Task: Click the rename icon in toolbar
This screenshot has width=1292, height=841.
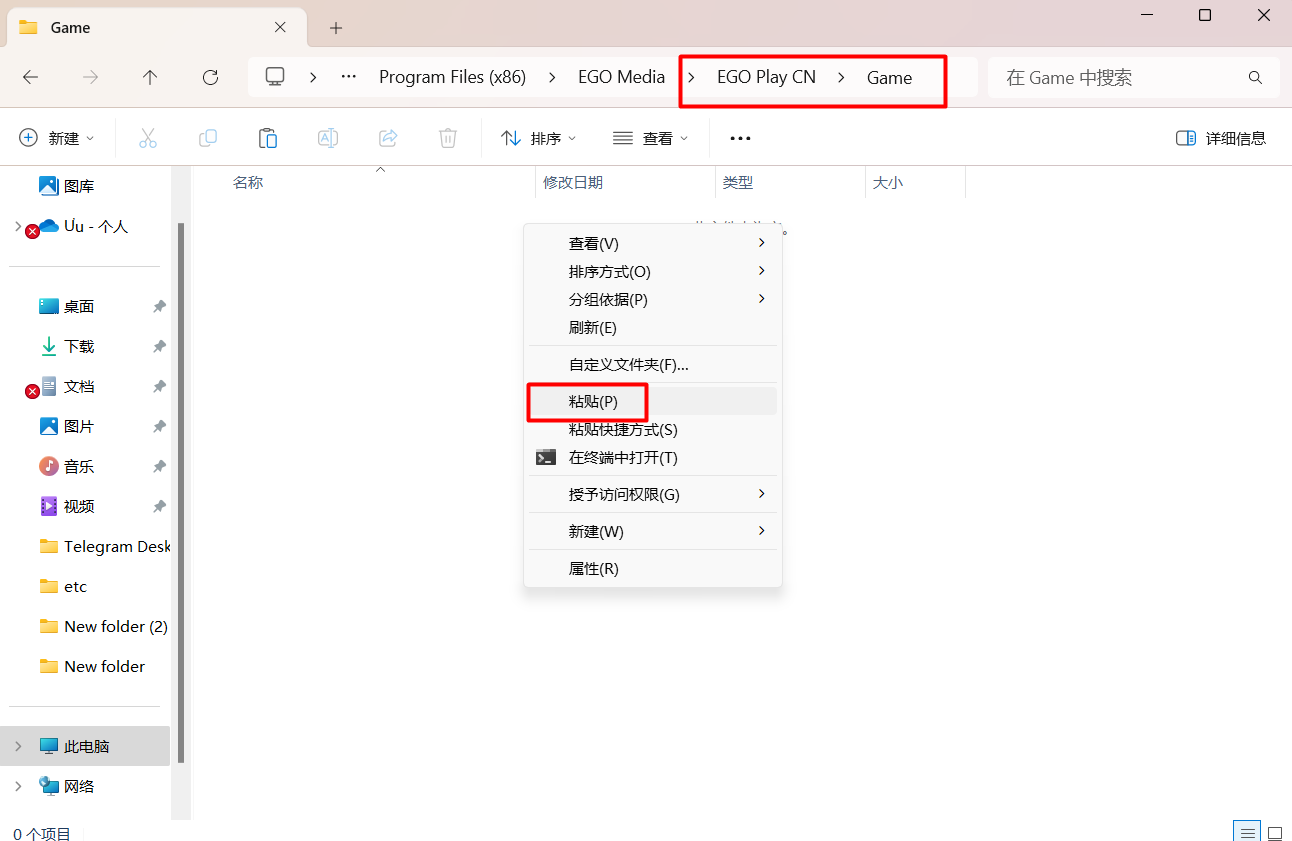Action: tap(328, 138)
